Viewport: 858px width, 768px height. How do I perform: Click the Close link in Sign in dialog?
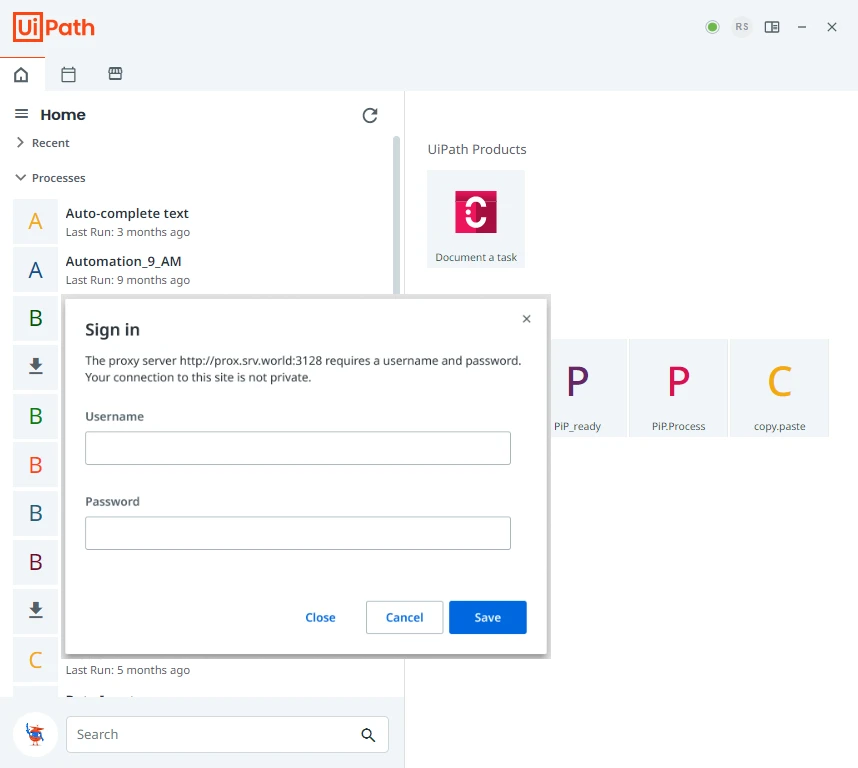(320, 618)
